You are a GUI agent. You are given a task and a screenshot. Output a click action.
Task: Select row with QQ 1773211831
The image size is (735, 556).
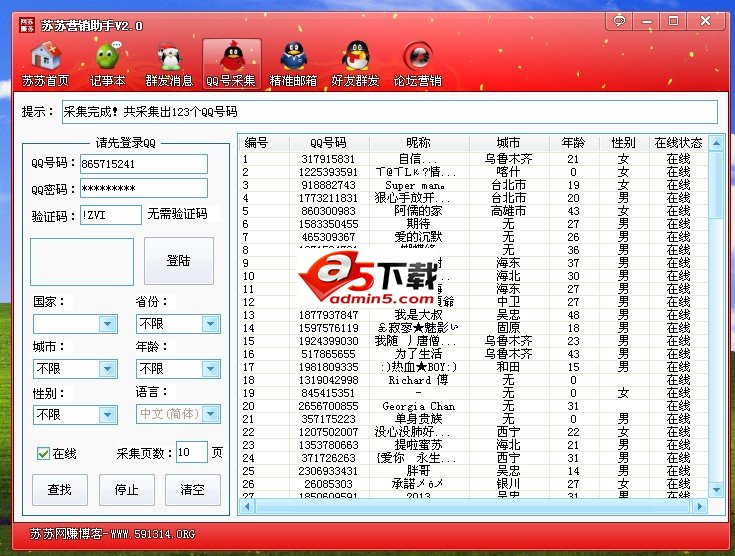473,198
